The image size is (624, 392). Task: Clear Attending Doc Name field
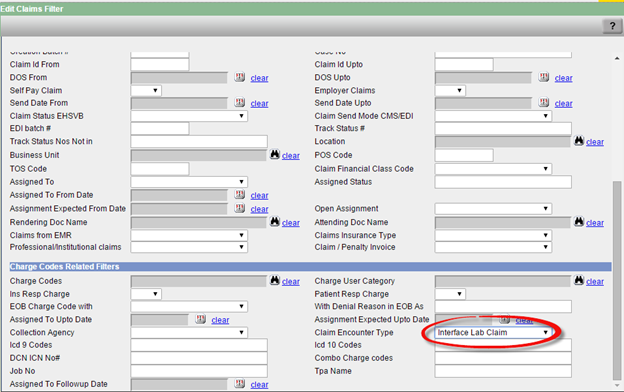click(x=595, y=223)
